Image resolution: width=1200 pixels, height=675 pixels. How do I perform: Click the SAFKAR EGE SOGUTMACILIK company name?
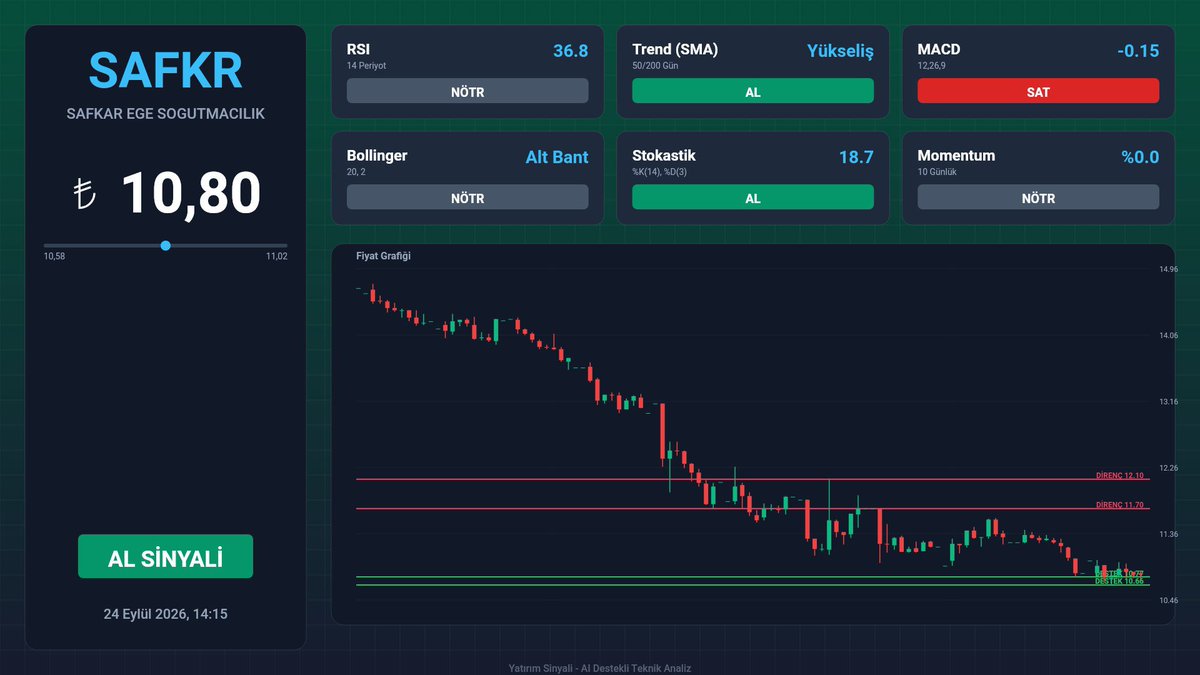tap(165, 114)
